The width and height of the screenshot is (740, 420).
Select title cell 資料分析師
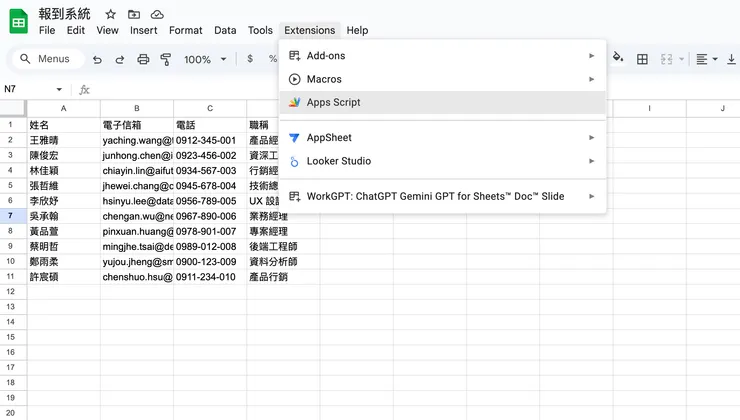(x=283, y=261)
